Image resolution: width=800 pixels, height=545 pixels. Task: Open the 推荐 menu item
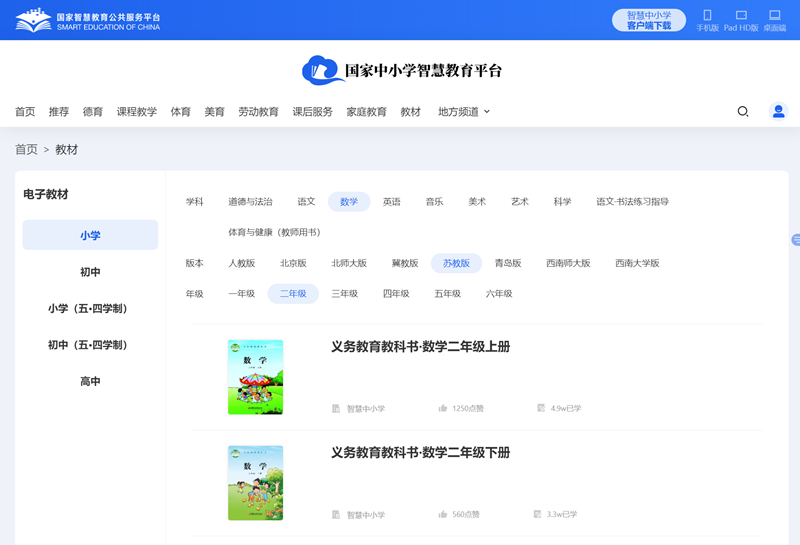tap(59, 112)
